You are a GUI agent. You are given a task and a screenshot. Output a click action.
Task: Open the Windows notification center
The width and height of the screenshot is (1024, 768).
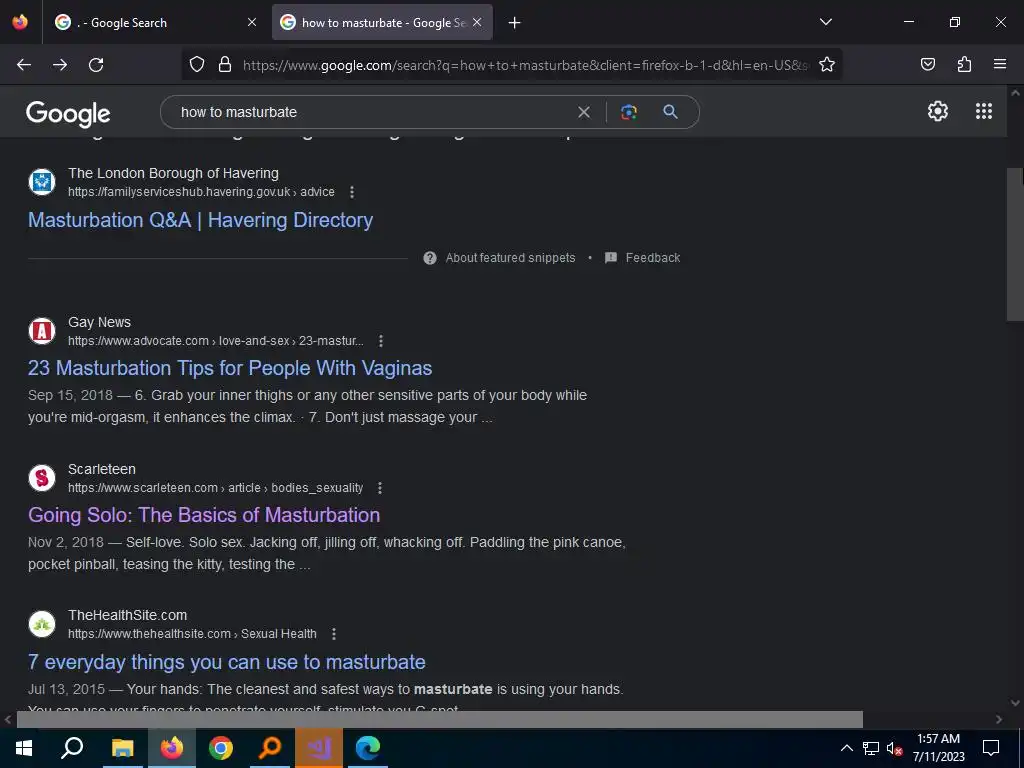[x=991, y=748]
